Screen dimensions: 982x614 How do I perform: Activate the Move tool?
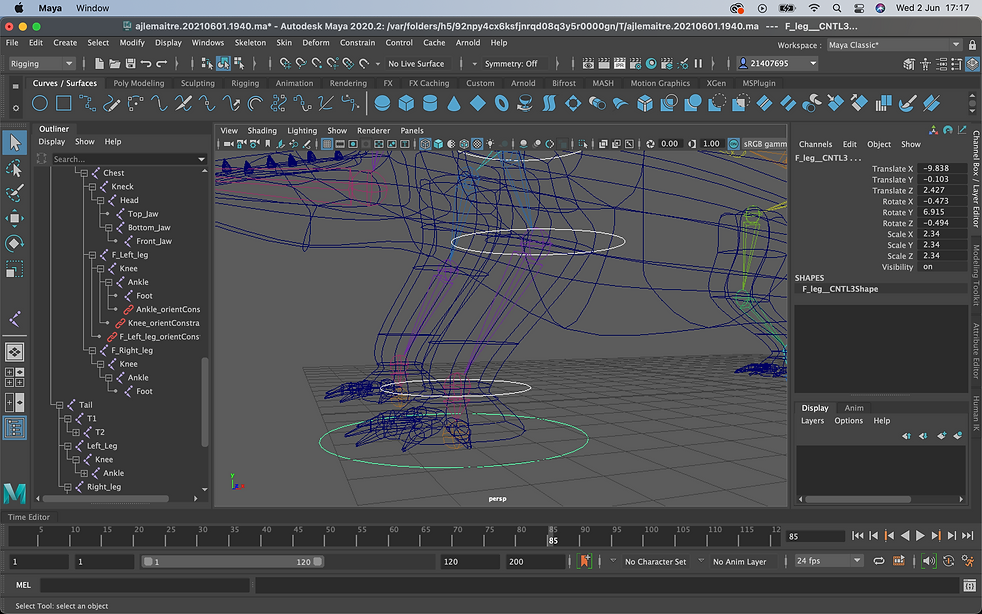14,218
